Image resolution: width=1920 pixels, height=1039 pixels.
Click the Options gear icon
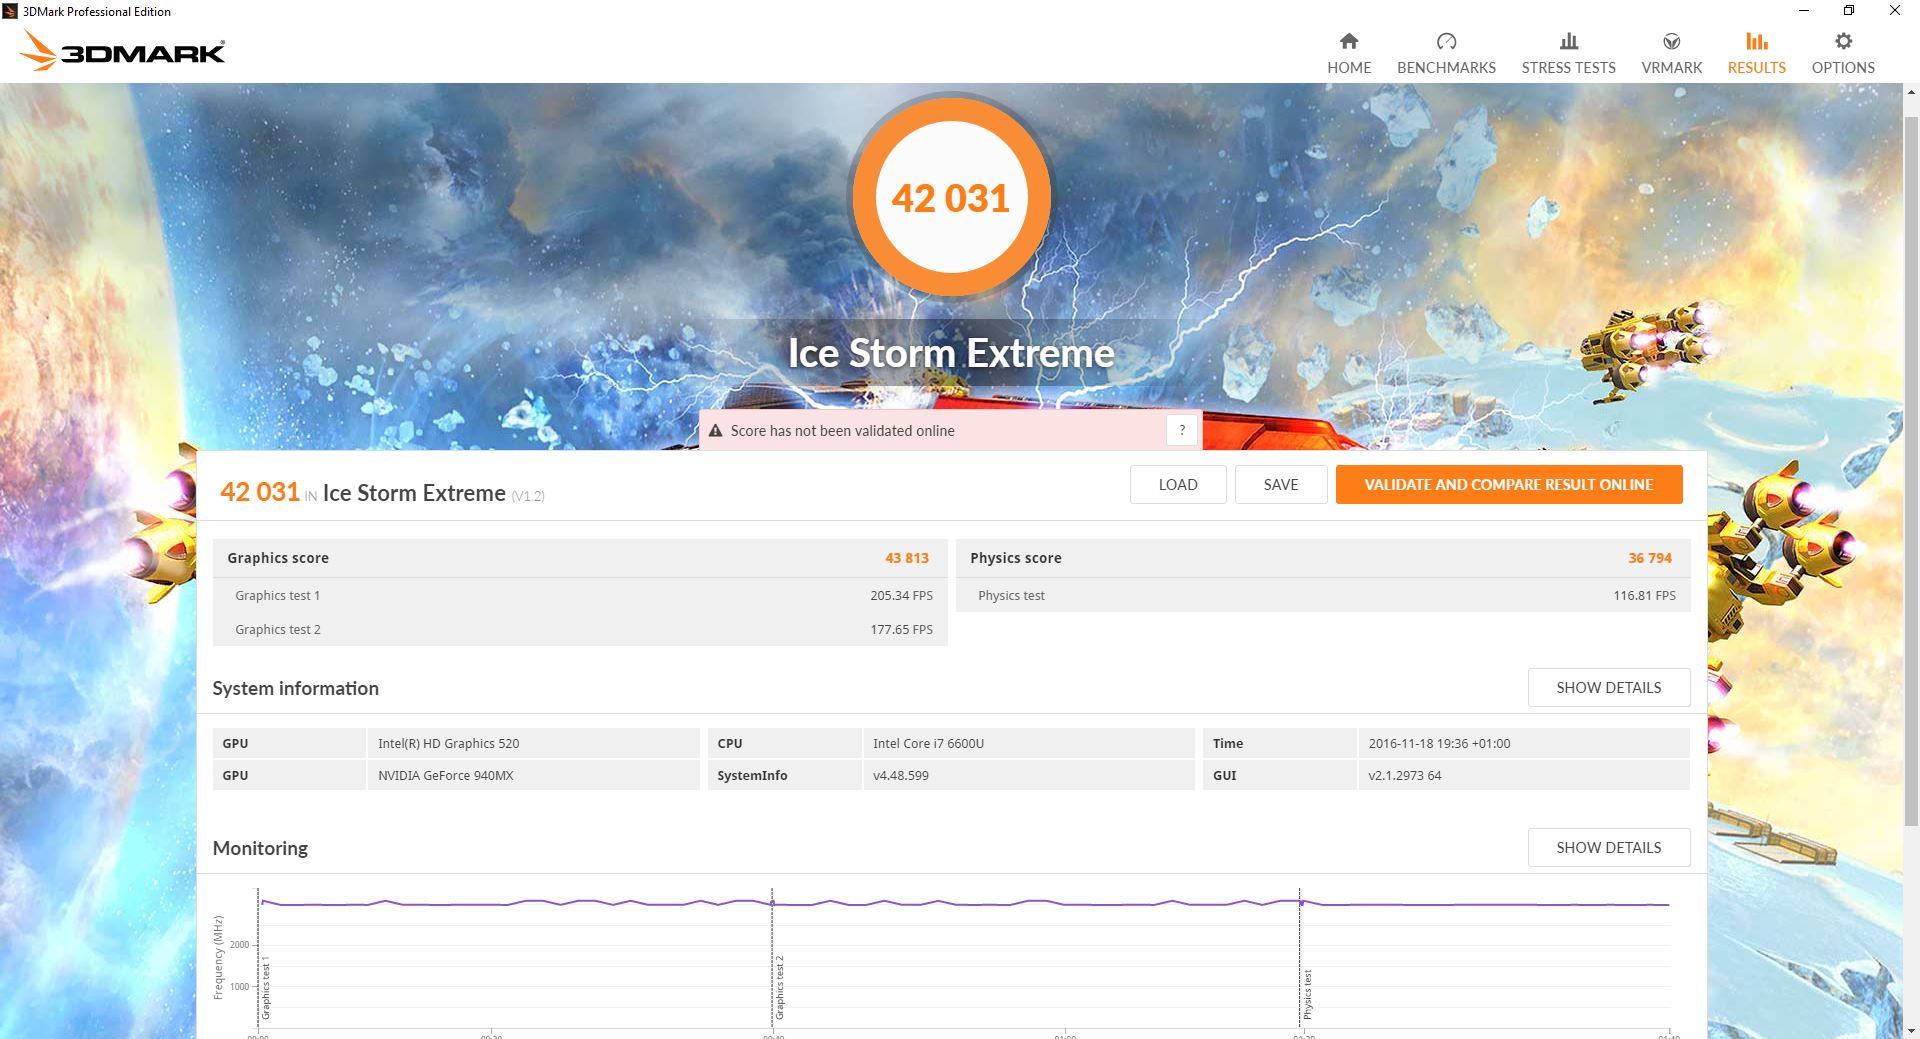(1843, 41)
